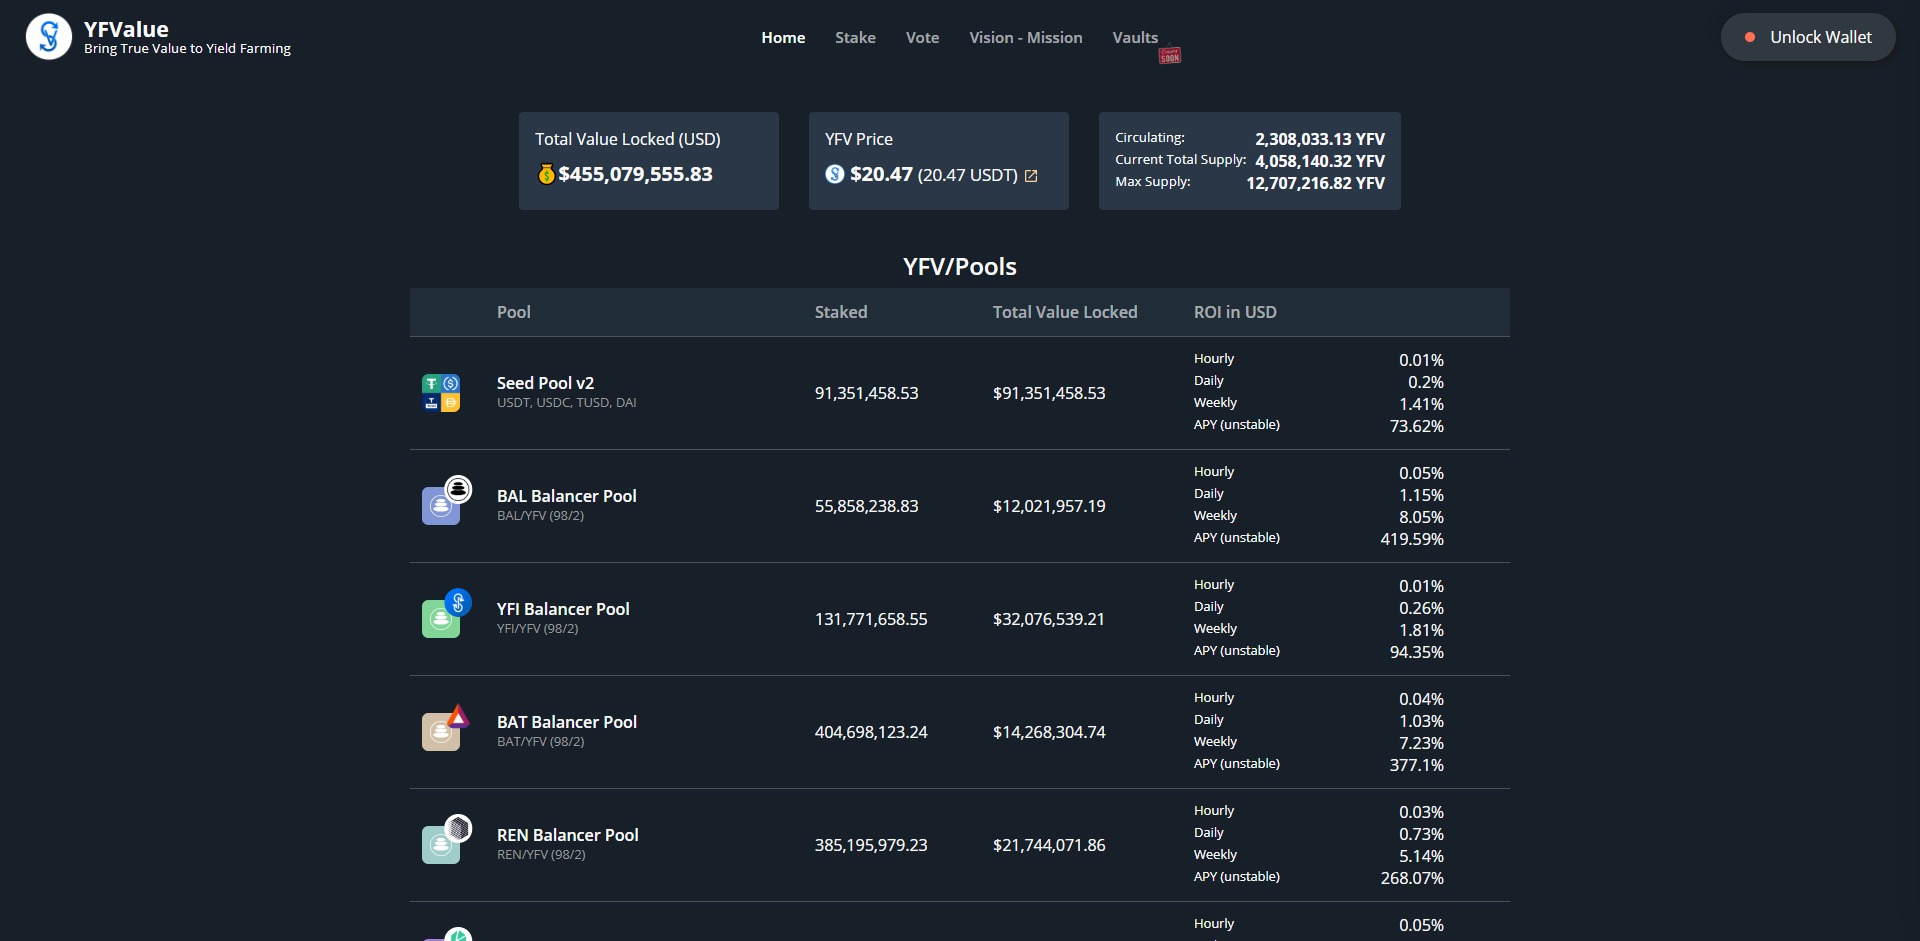This screenshot has width=1920, height=941.
Task: Click BAL pool staked amount 55,858,238.83
Action: pyautogui.click(x=866, y=506)
